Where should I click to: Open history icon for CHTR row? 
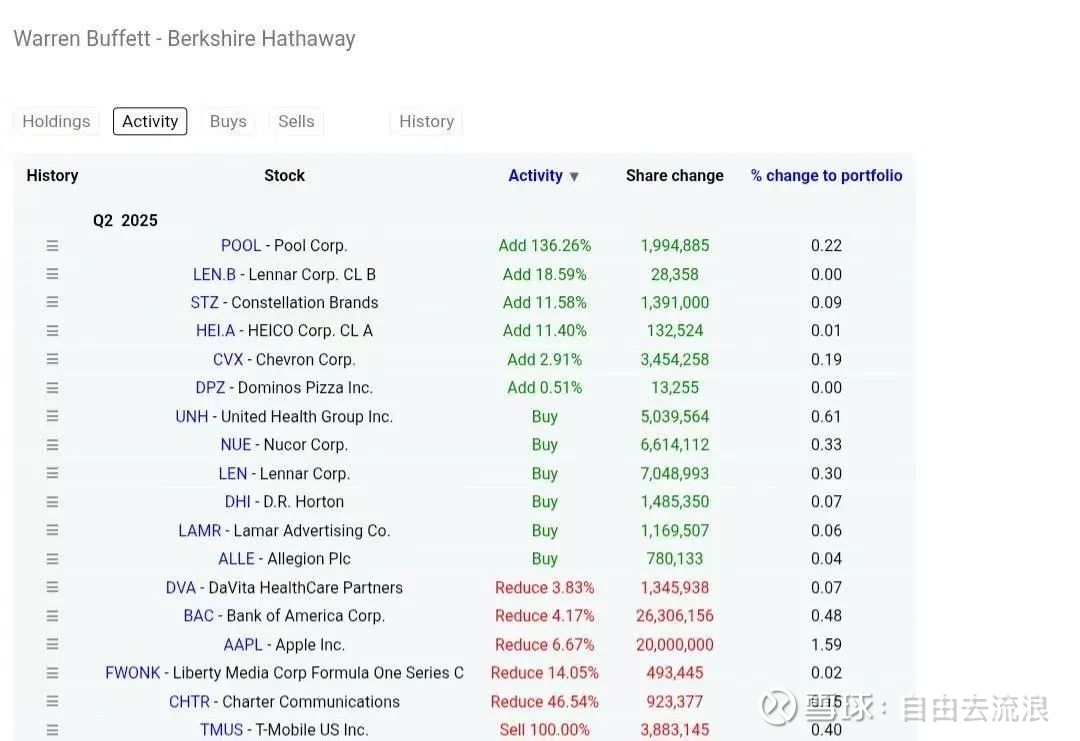point(52,701)
